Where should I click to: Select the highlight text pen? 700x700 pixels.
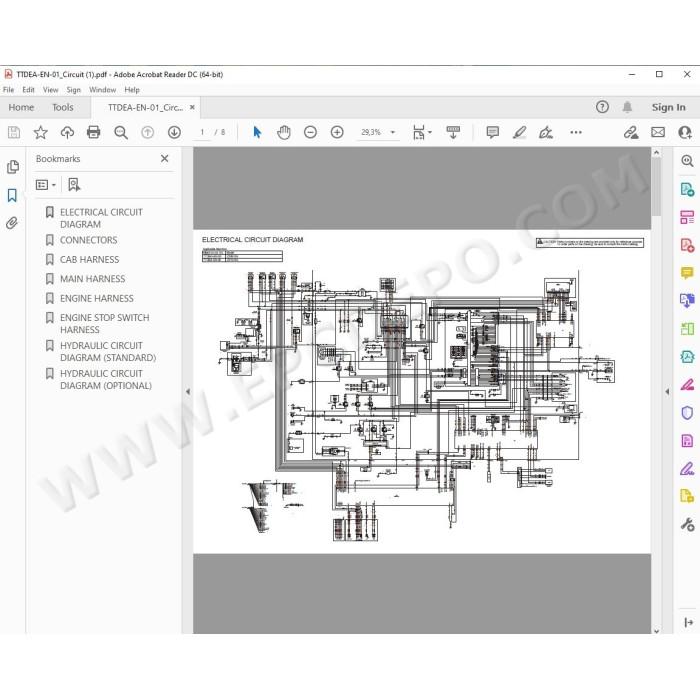[x=519, y=132]
